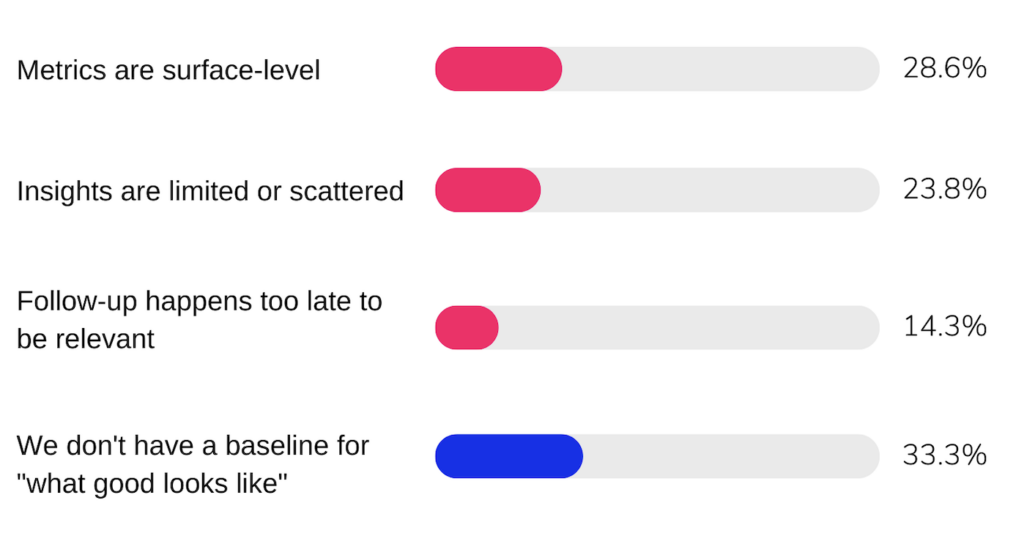Click the "Follow-up happens too late to" line
The height and width of the screenshot is (533, 1024).
[199, 301]
